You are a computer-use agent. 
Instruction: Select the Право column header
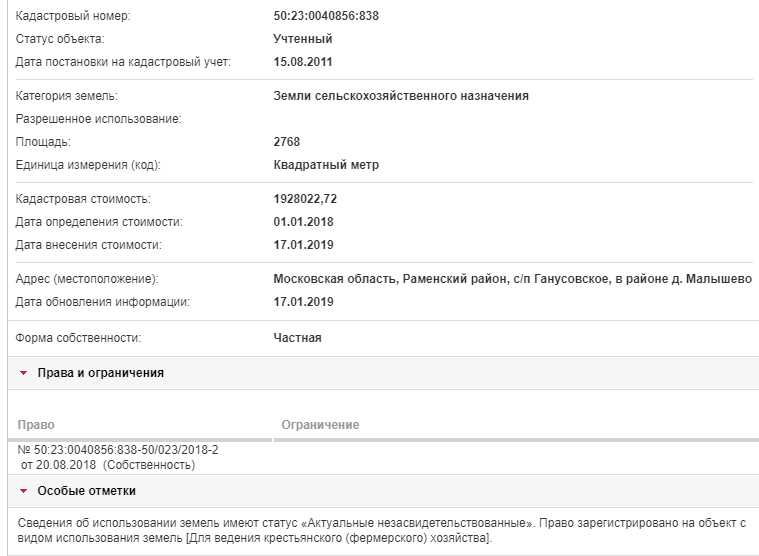click(36, 425)
